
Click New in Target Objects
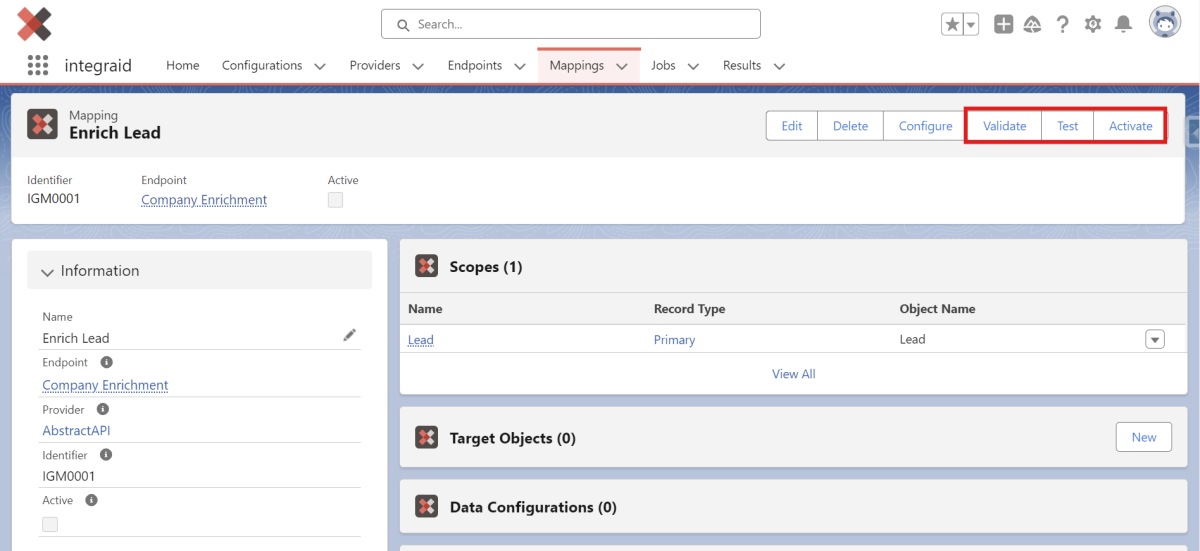coord(1143,437)
